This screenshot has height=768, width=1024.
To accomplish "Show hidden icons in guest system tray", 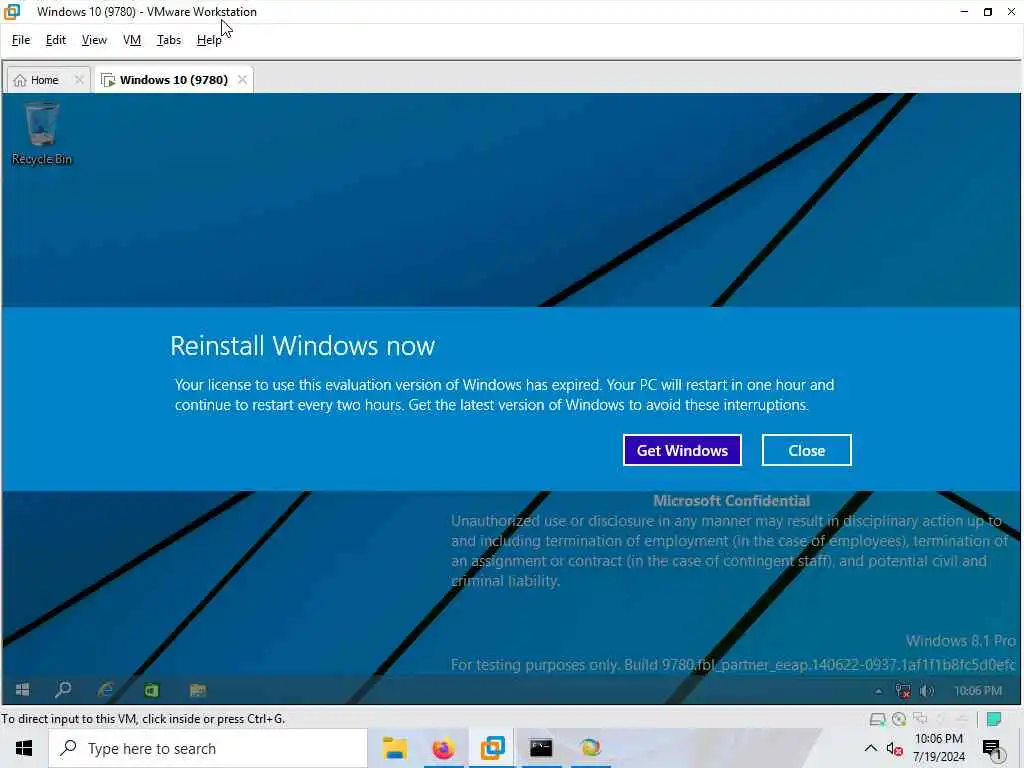I will pos(878,691).
